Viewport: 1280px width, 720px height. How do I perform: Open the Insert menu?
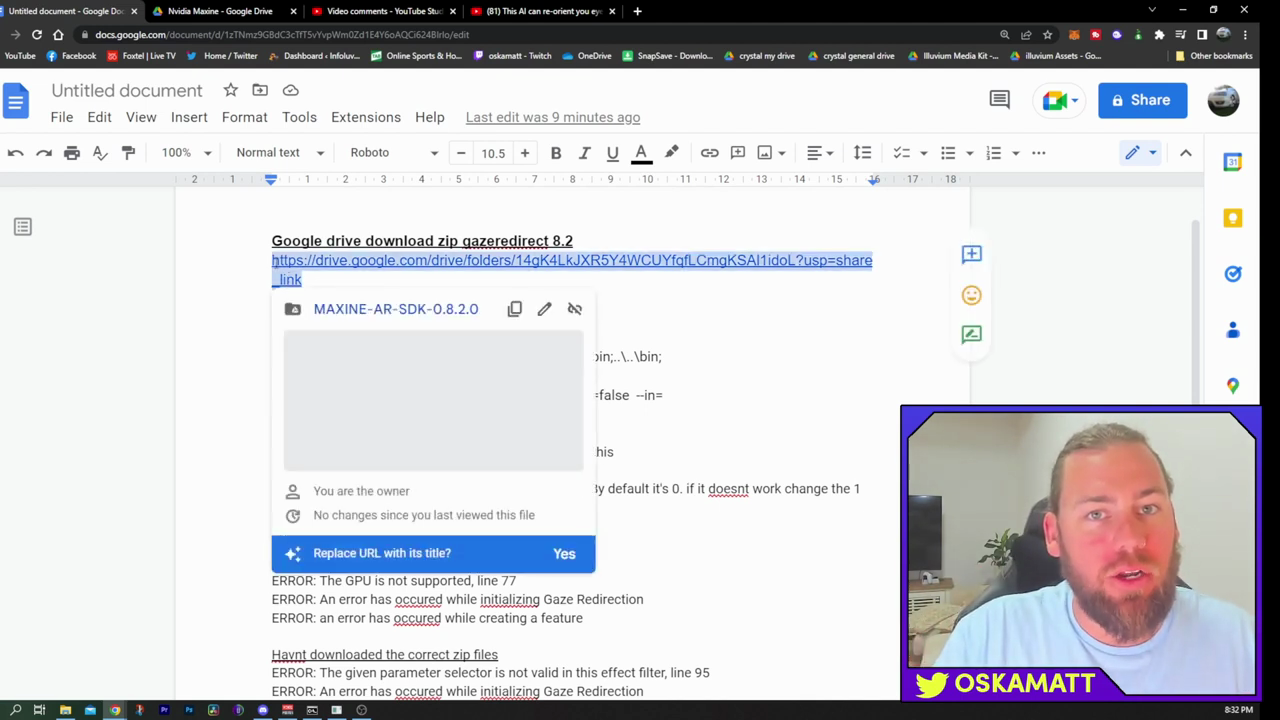coord(189,117)
